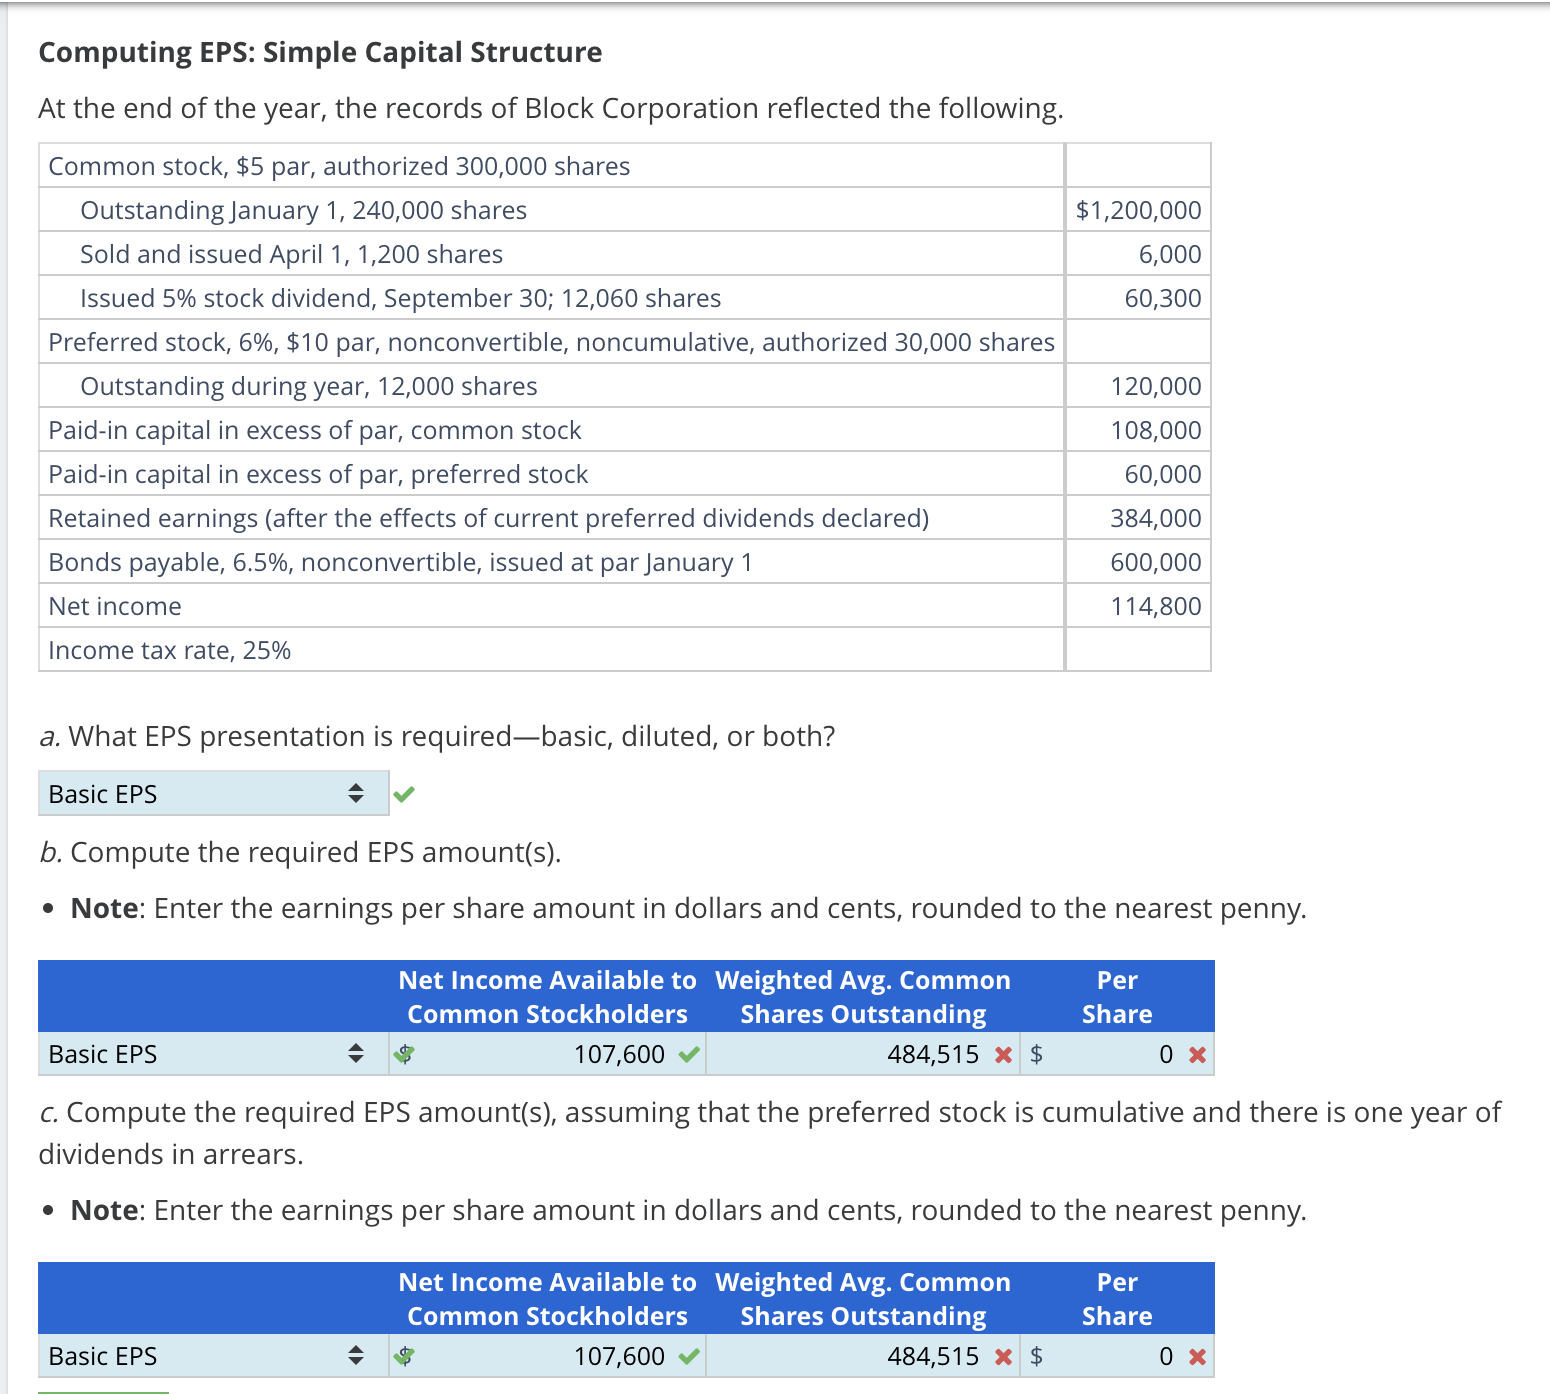1550x1394 pixels.
Task: Open the Basic EPS dropdown in the part b table
Action: (356, 1054)
